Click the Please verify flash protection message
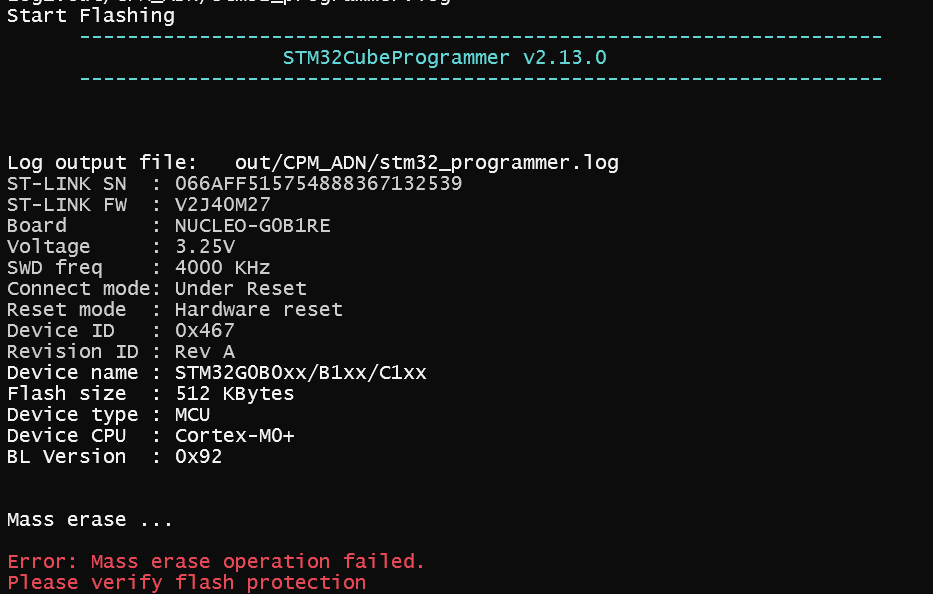 [x=186, y=582]
